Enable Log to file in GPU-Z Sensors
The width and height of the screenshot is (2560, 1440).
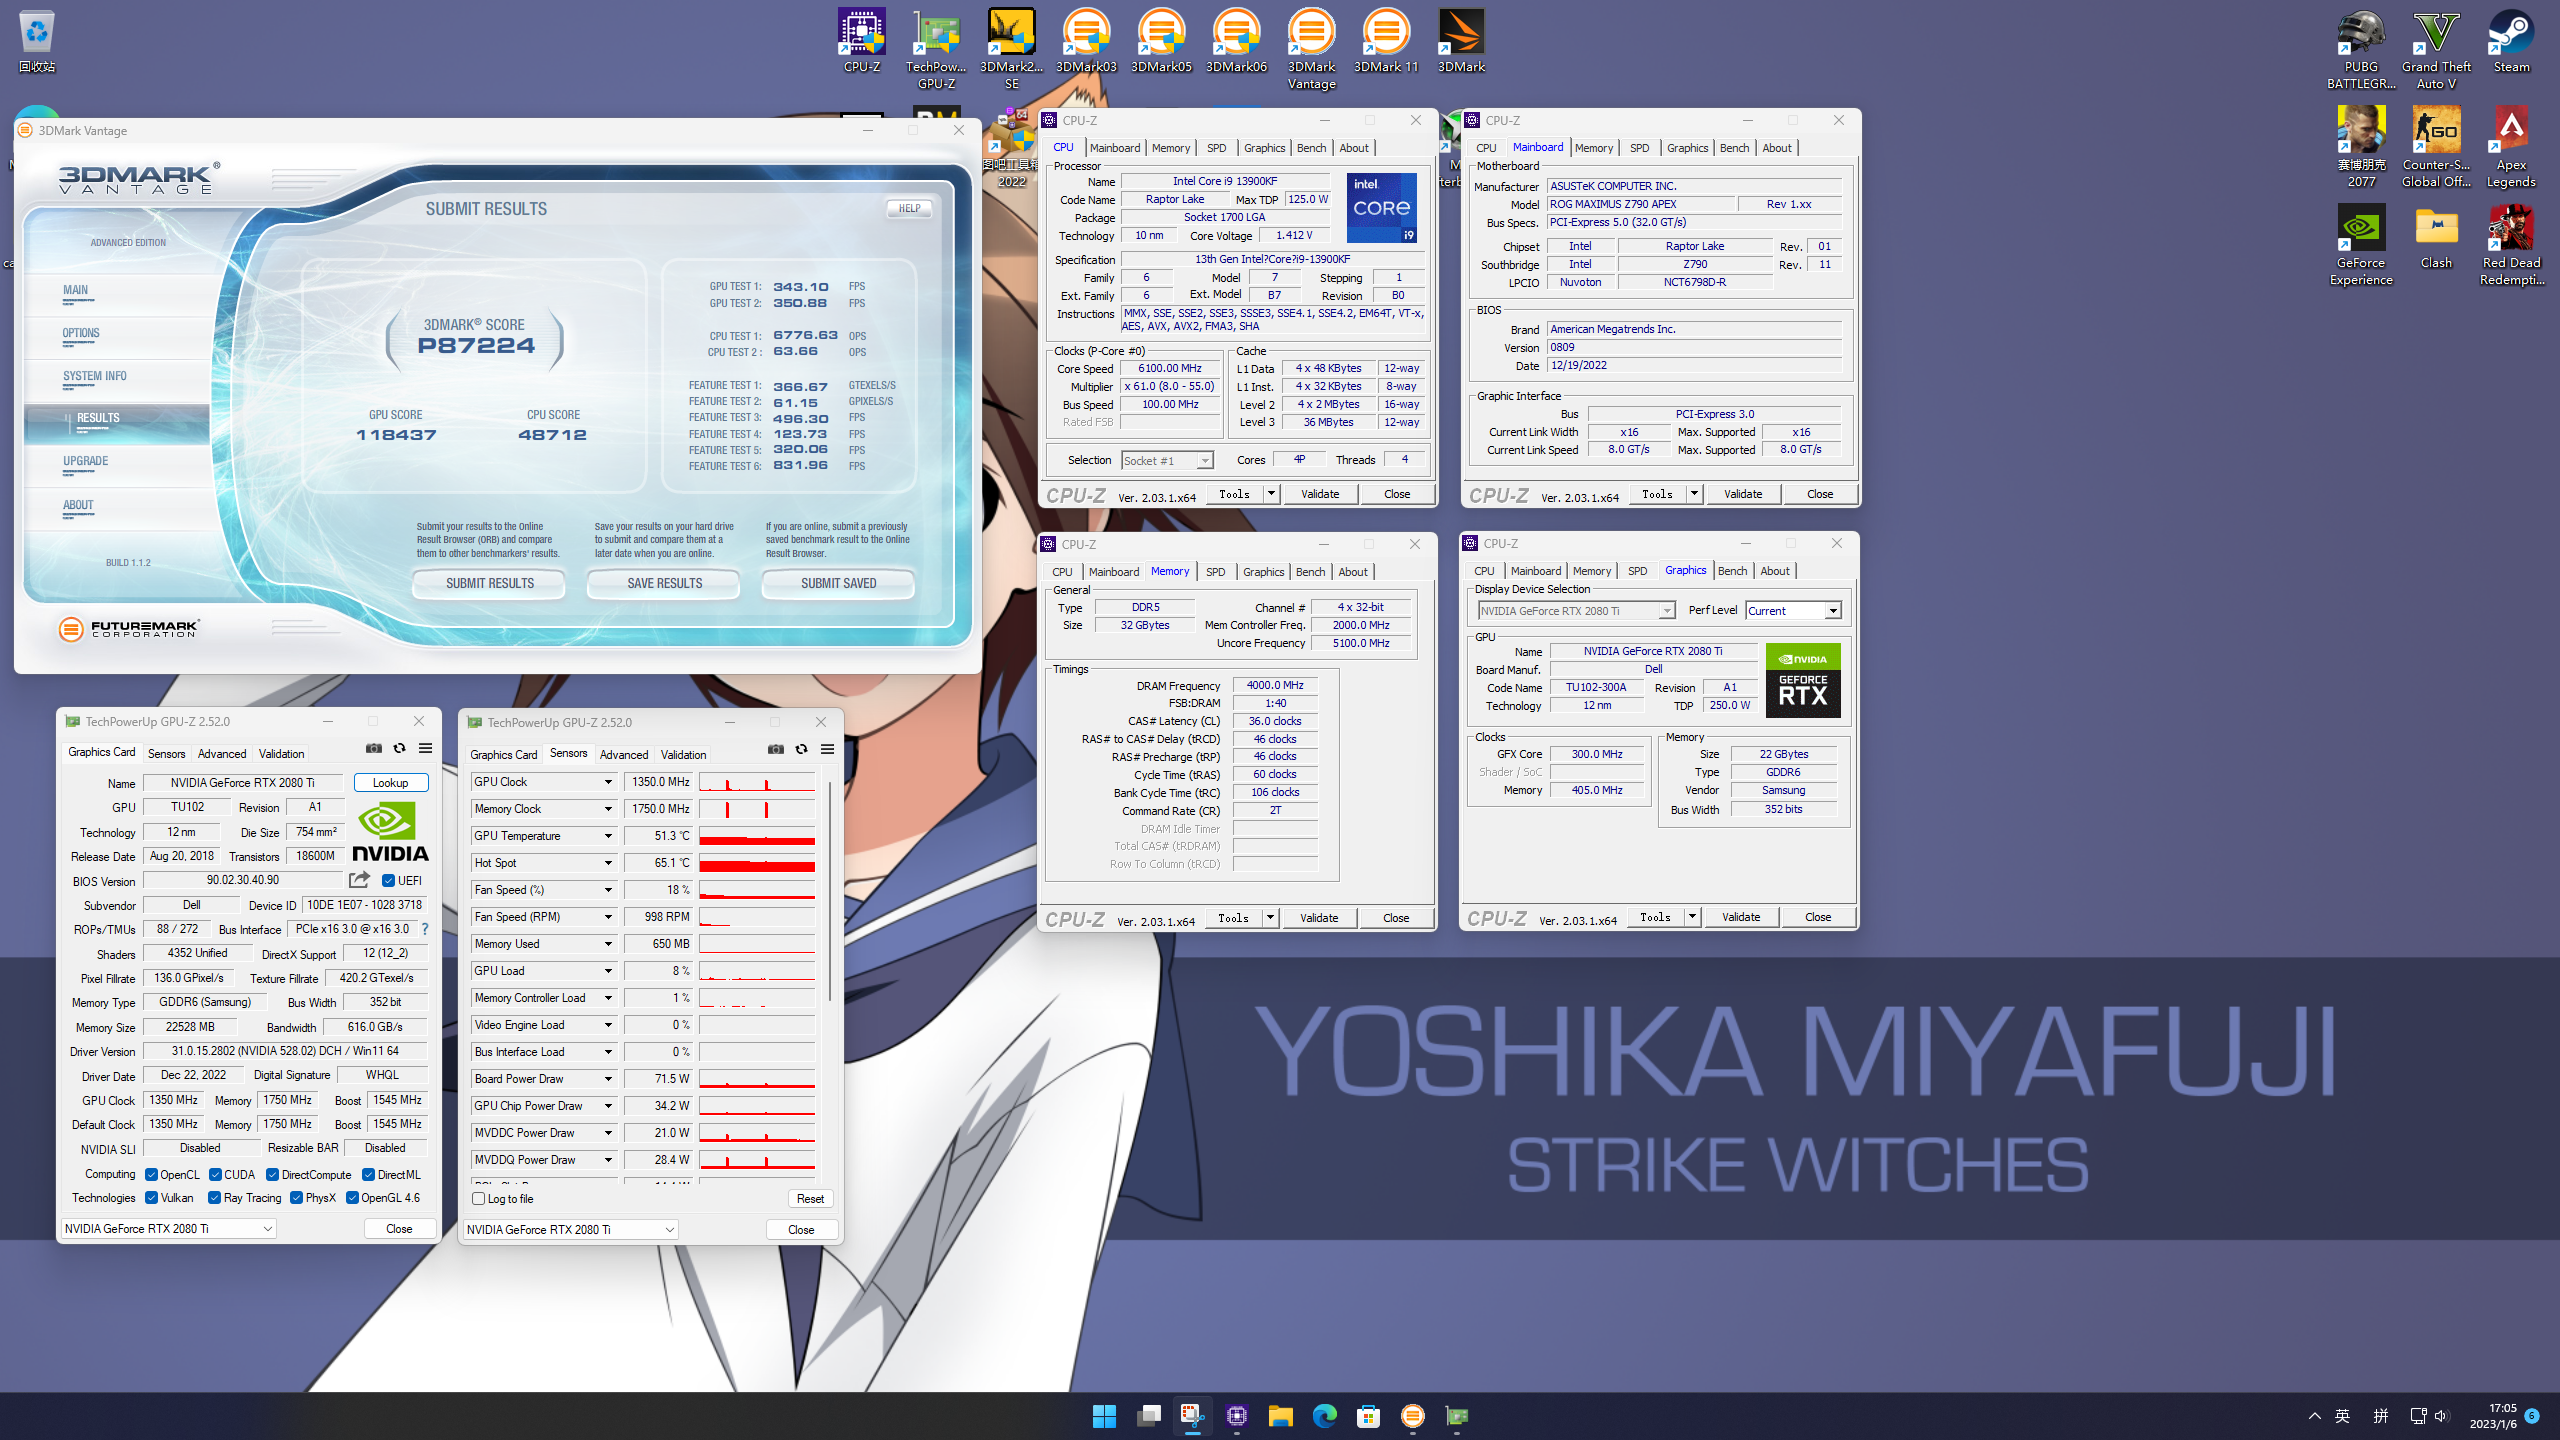coord(478,1199)
